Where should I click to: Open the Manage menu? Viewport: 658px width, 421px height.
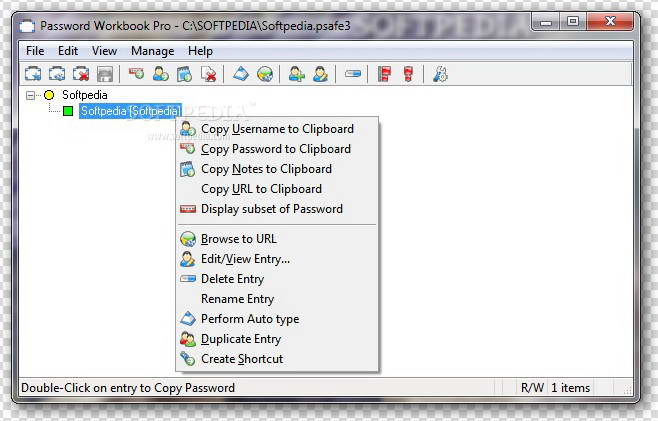(x=152, y=51)
